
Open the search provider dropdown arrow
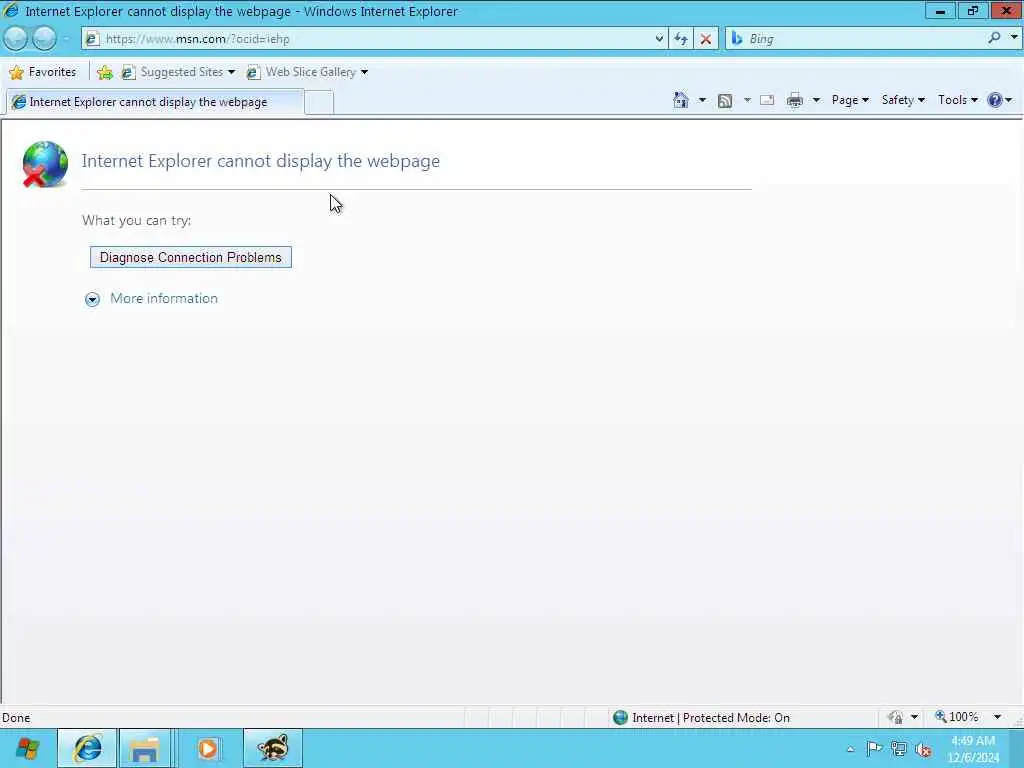click(1014, 37)
